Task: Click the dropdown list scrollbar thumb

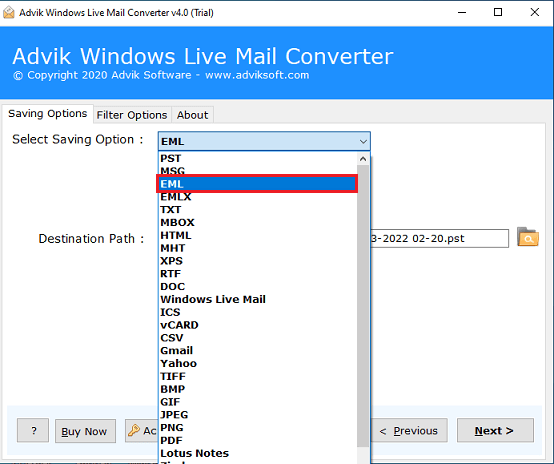Action: 363,306
